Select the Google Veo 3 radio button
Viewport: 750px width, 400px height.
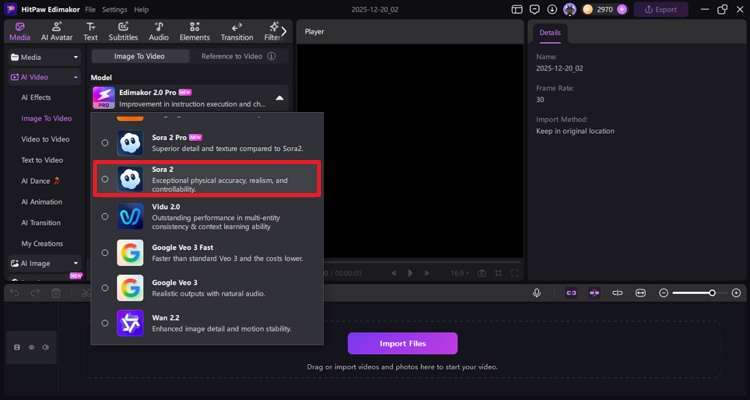[105, 288]
